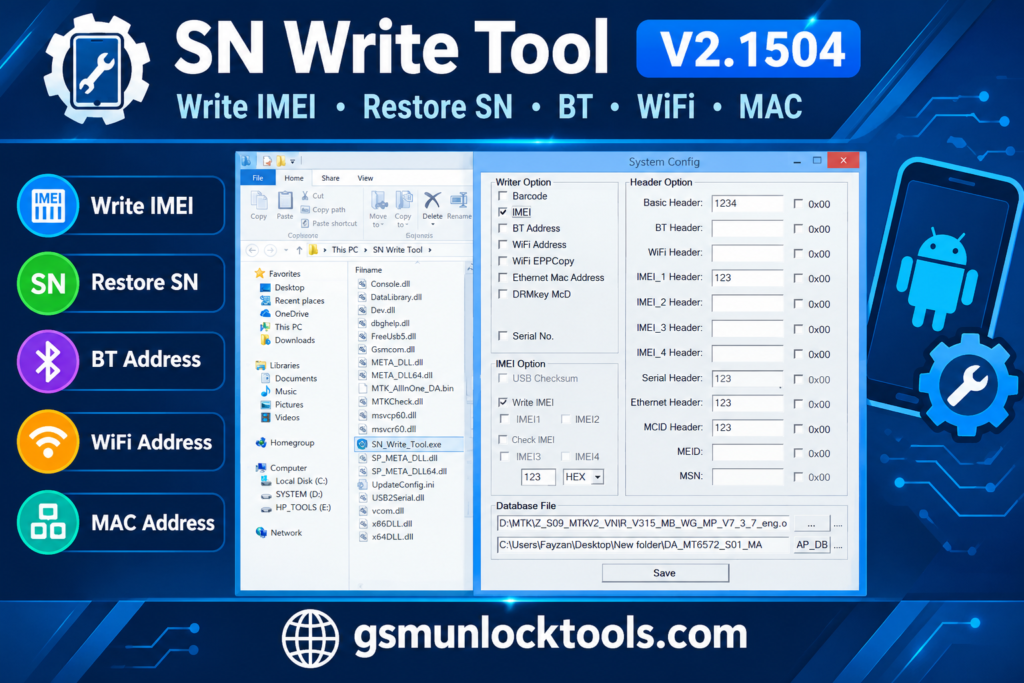Click the IMEI_1 Header input field
Screen dimensions: 1024x683
[747, 278]
